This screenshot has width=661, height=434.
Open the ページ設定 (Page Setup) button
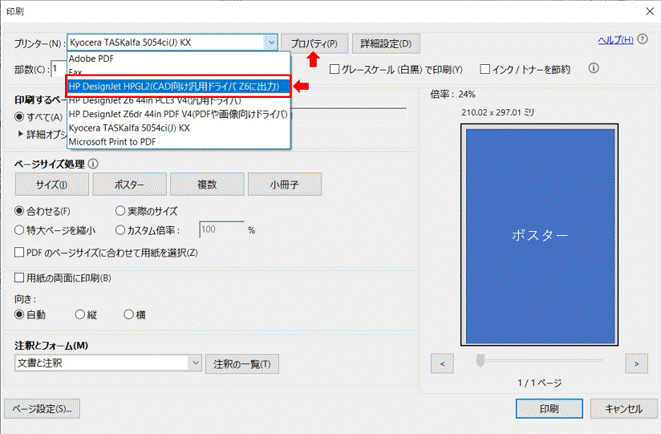point(42,409)
